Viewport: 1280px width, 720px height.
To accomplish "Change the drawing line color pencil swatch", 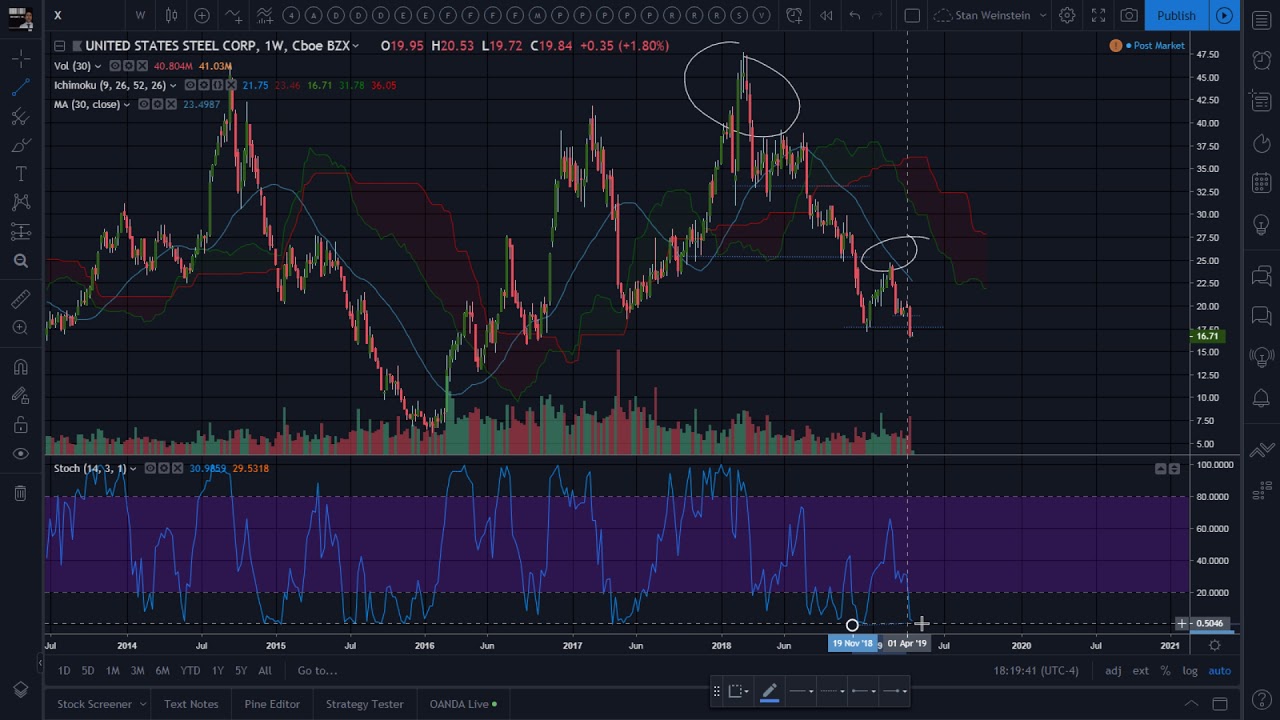I will coord(769,691).
